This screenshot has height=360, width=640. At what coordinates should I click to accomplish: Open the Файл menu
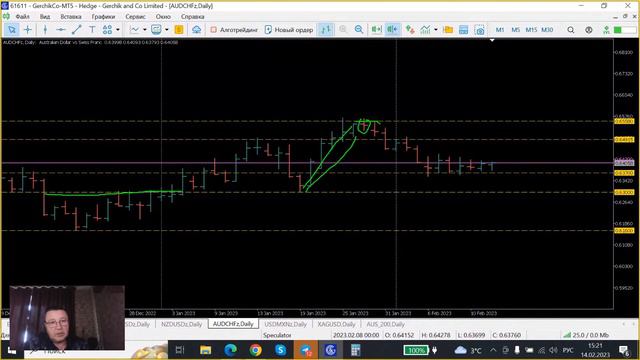(x=22, y=17)
